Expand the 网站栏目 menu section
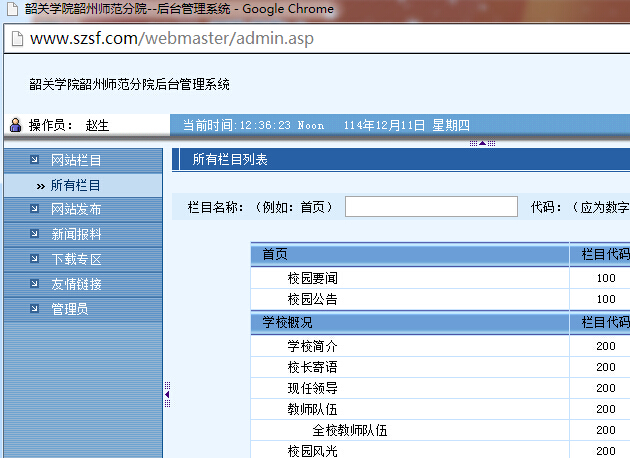Image resolution: width=630 pixels, height=458 pixels. pyautogui.click(x=83, y=160)
